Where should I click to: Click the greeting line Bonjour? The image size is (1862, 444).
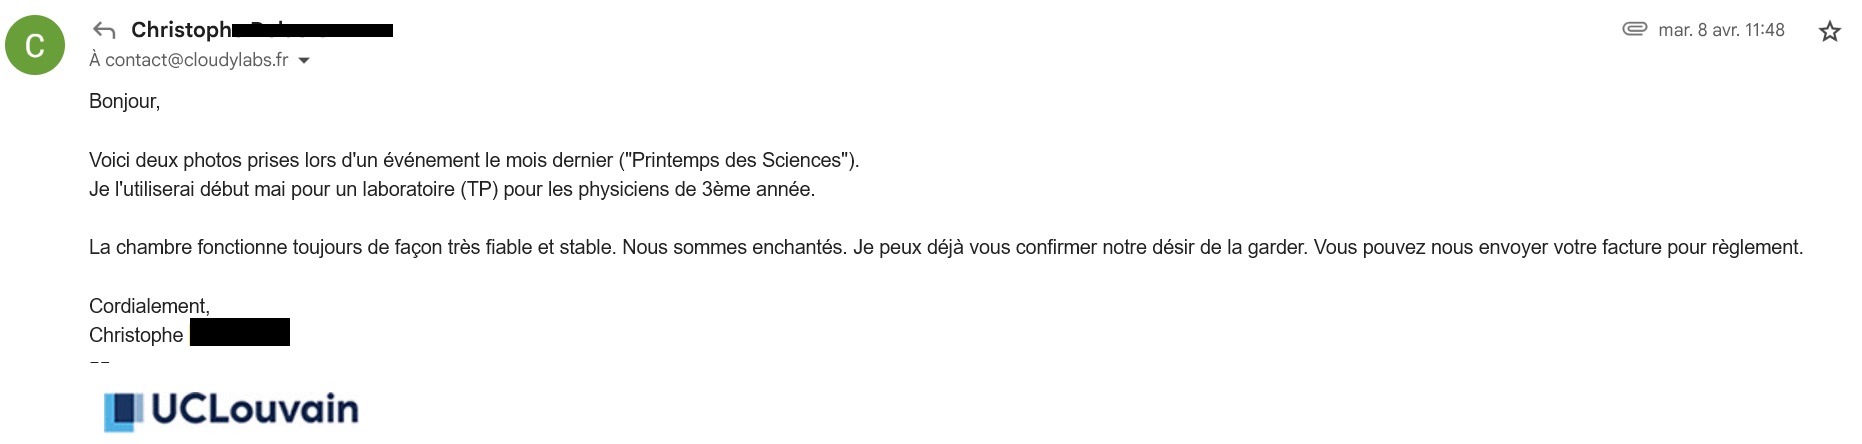coord(124,101)
